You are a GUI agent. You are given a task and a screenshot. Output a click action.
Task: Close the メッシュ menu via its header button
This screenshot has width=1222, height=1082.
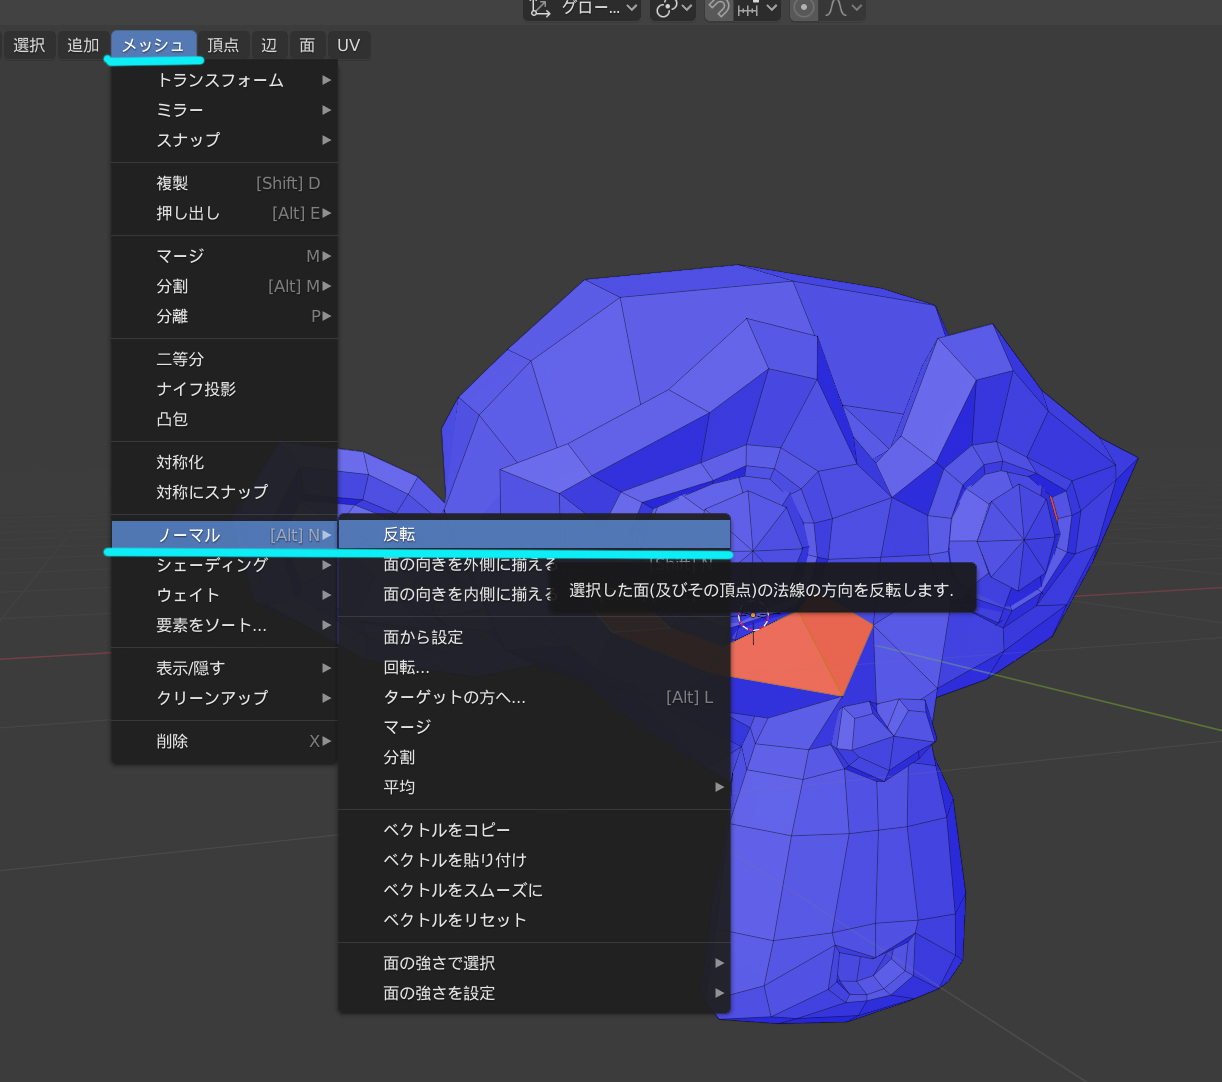153,45
